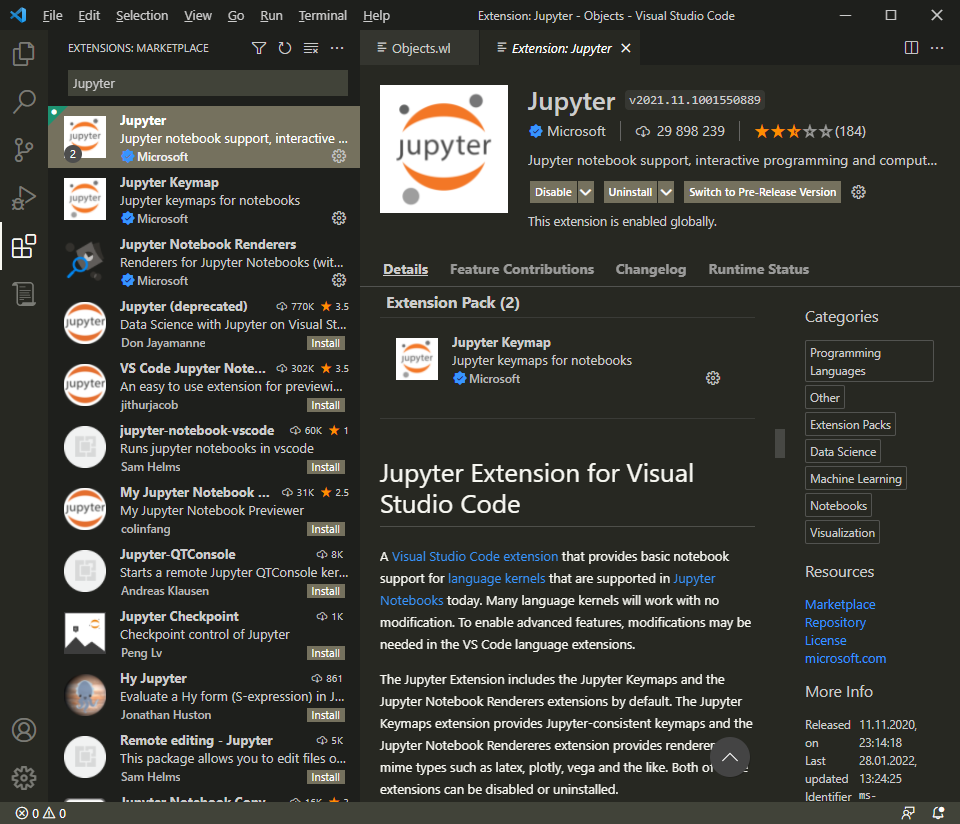Open manage gear for Jupyter Keymap in list
The image size is (960, 824).
click(339, 218)
